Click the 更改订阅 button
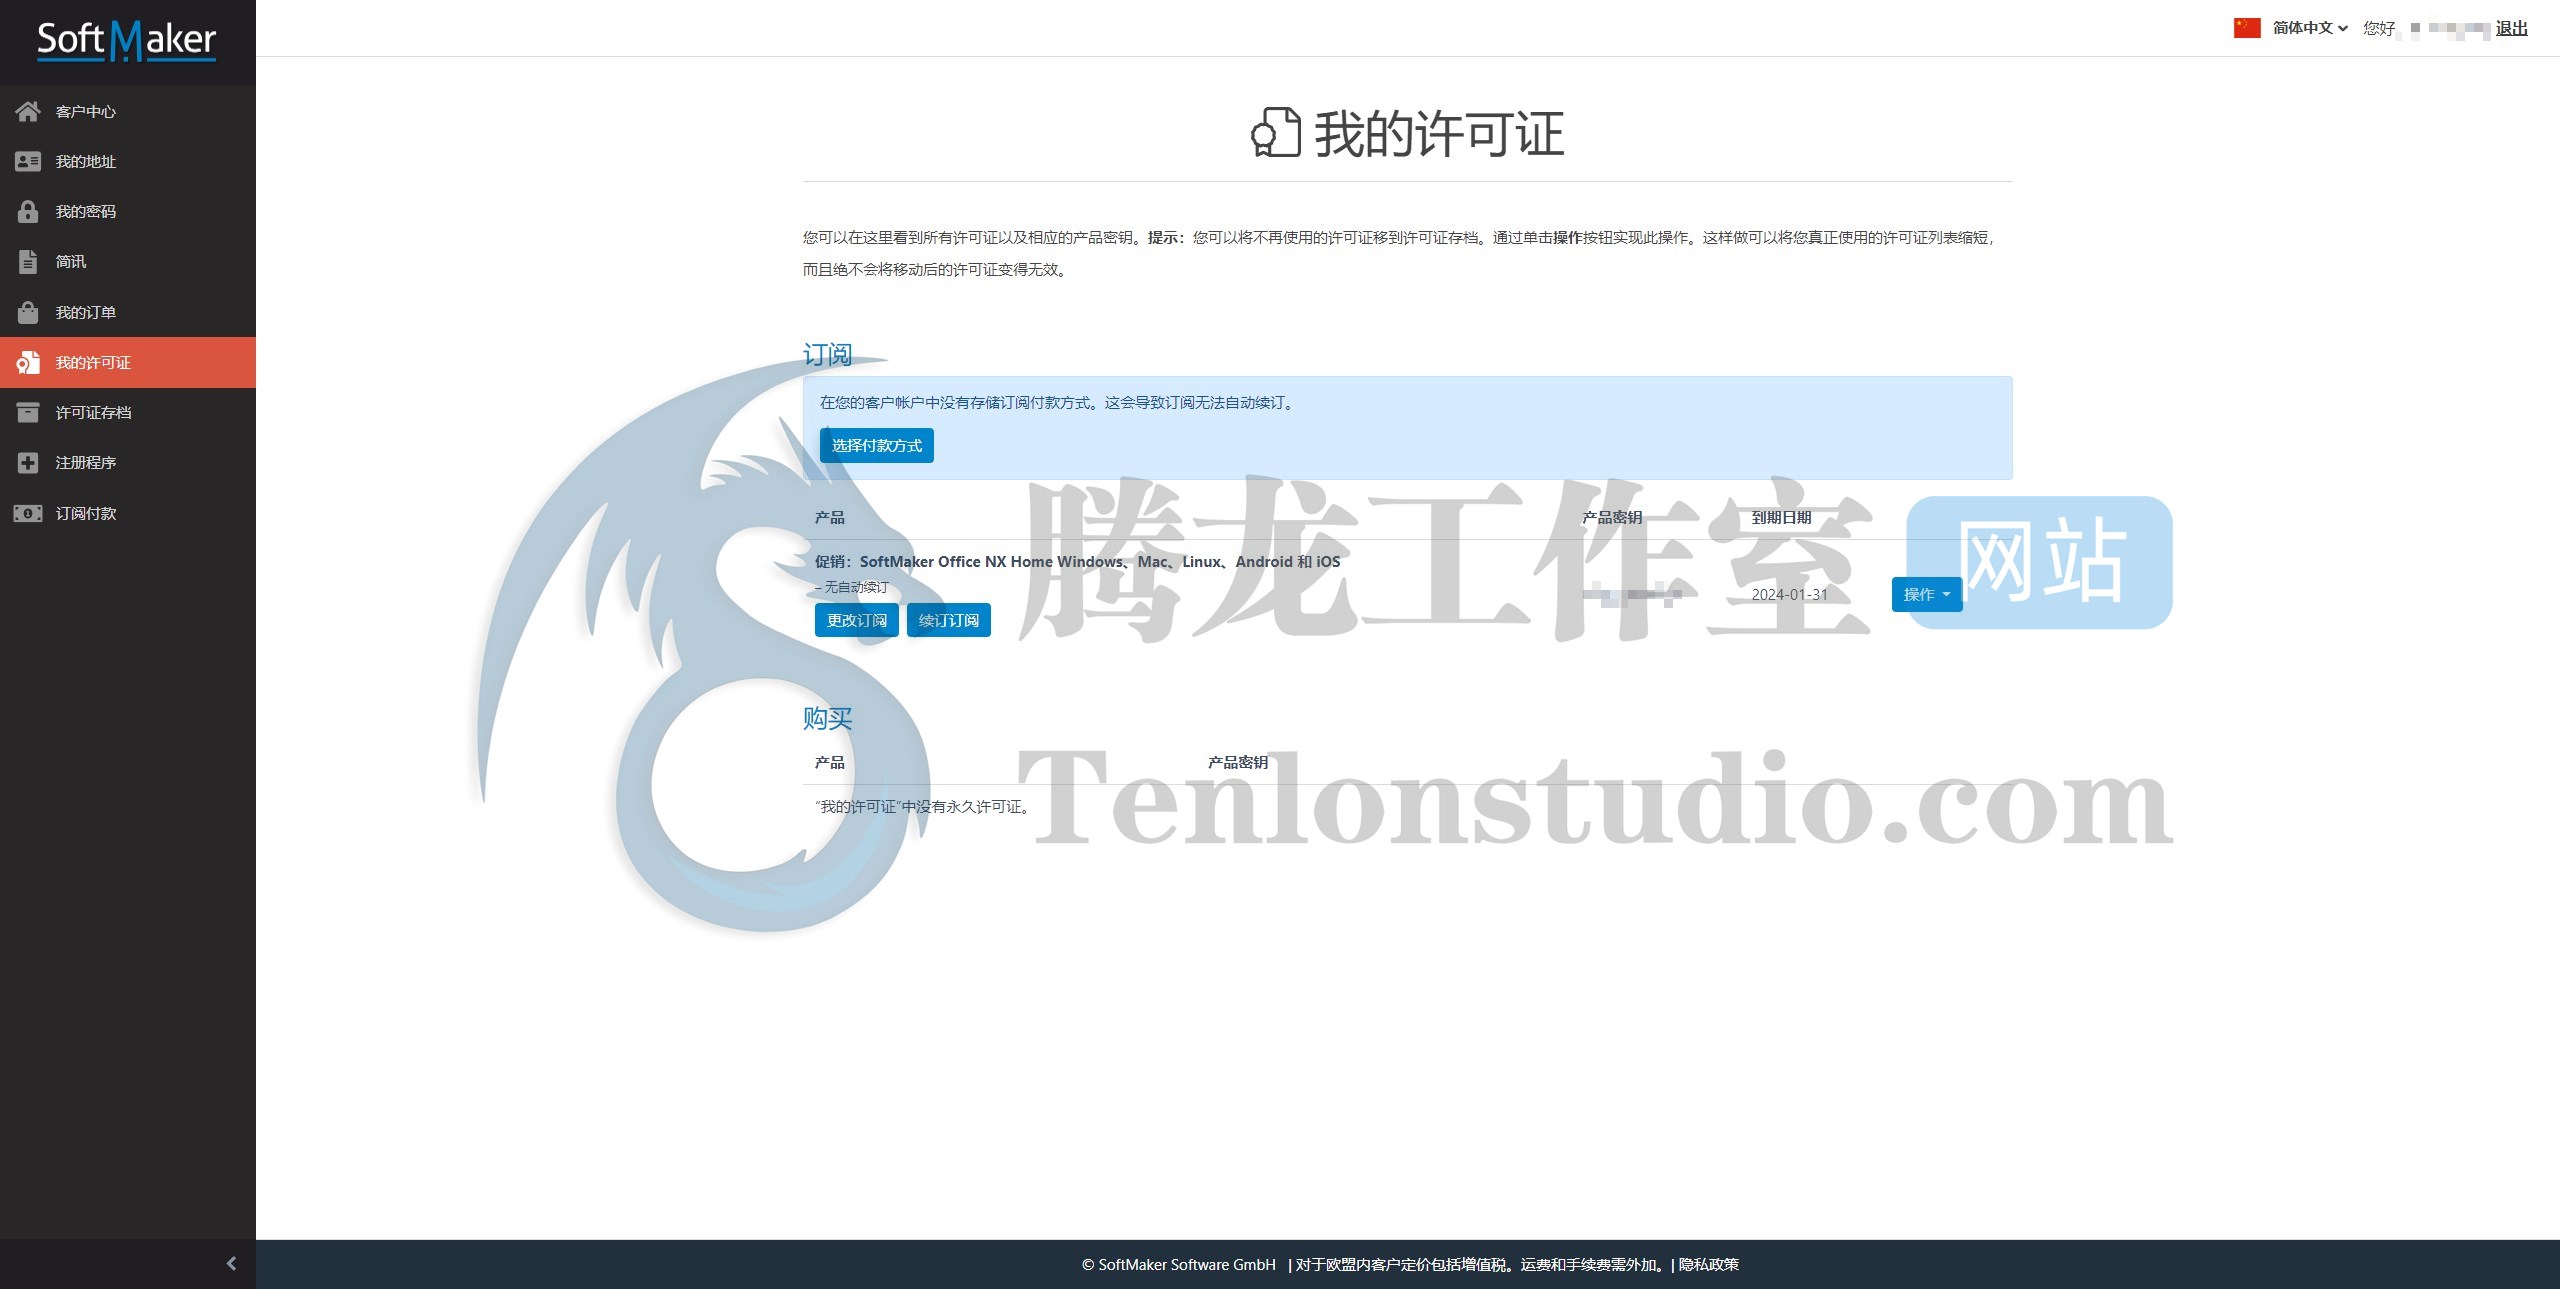This screenshot has height=1289, width=2560. coord(857,620)
